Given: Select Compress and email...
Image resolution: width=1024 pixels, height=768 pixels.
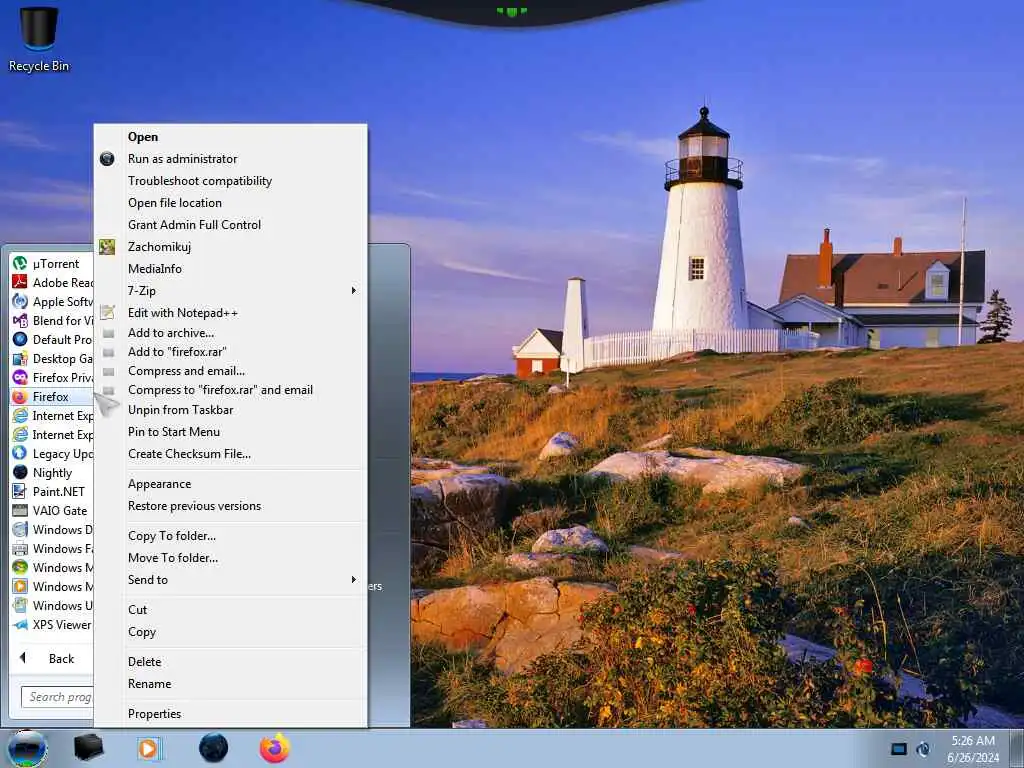Looking at the screenshot, I should (186, 371).
